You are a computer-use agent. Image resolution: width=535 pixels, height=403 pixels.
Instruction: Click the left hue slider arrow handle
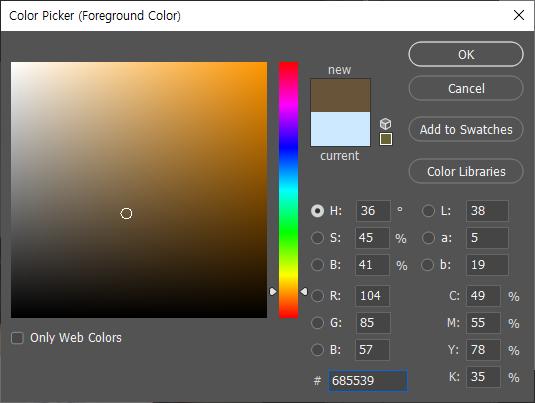(x=273, y=292)
